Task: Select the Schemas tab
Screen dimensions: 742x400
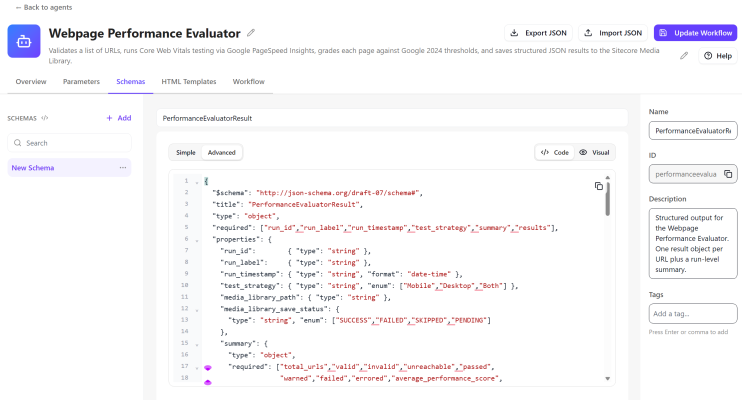Action: 131,81
